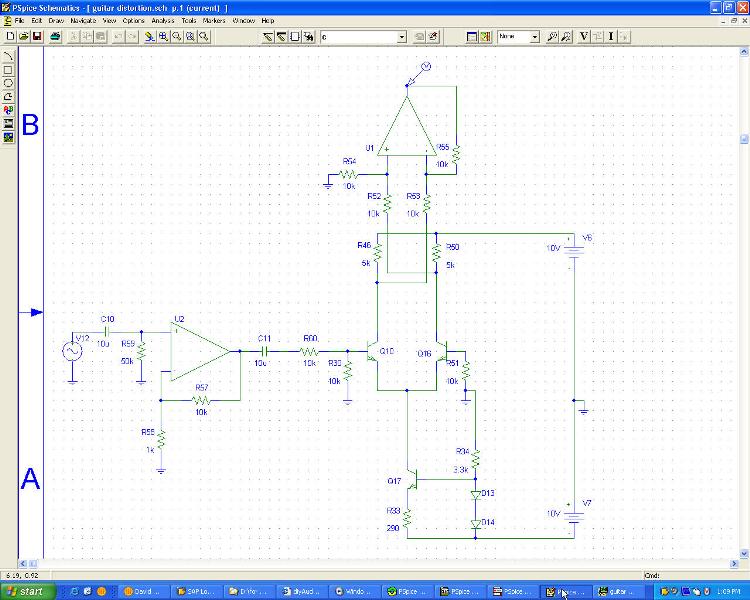This screenshot has width=750, height=600.
Task: Click the Insert Picture tool in left toolbar
Action: point(8,137)
